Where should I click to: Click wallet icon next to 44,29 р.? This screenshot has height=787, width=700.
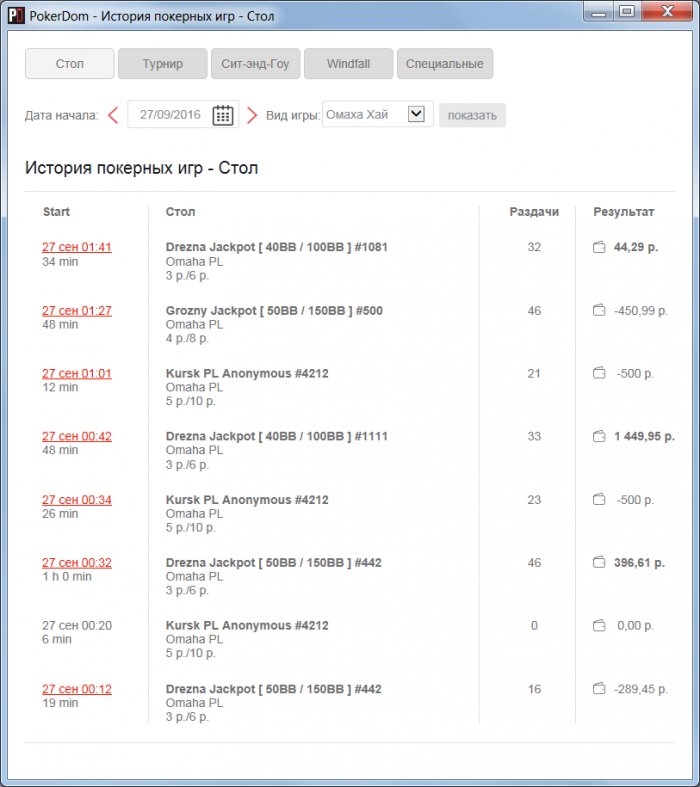(599, 247)
